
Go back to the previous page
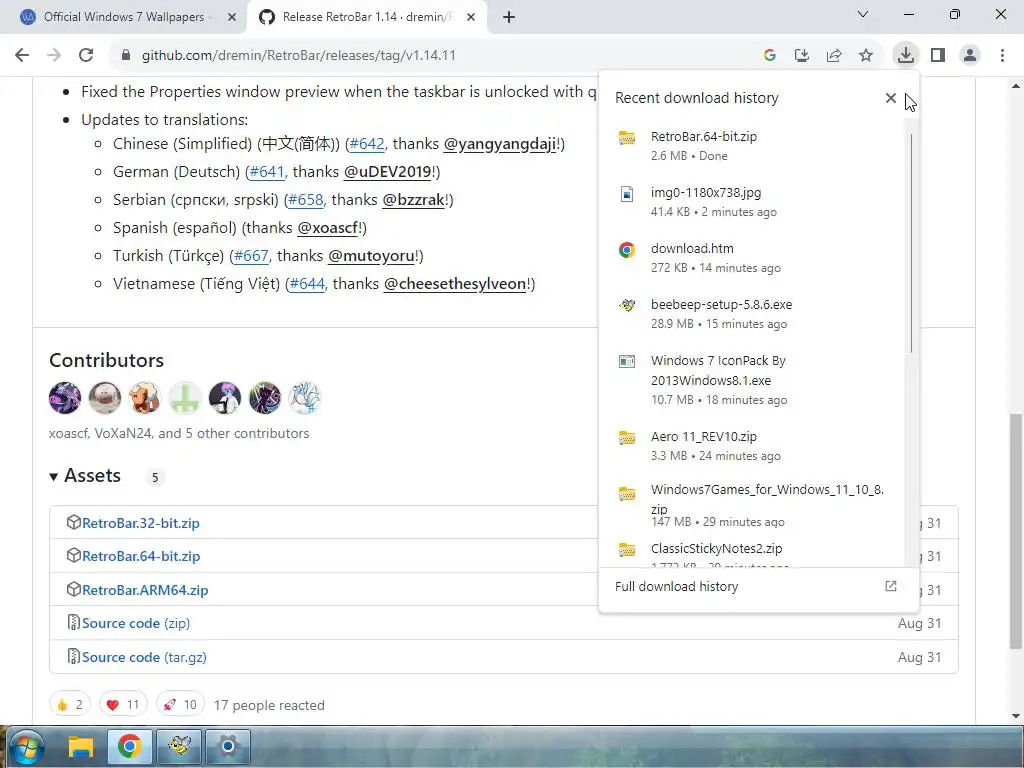coord(22,56)
